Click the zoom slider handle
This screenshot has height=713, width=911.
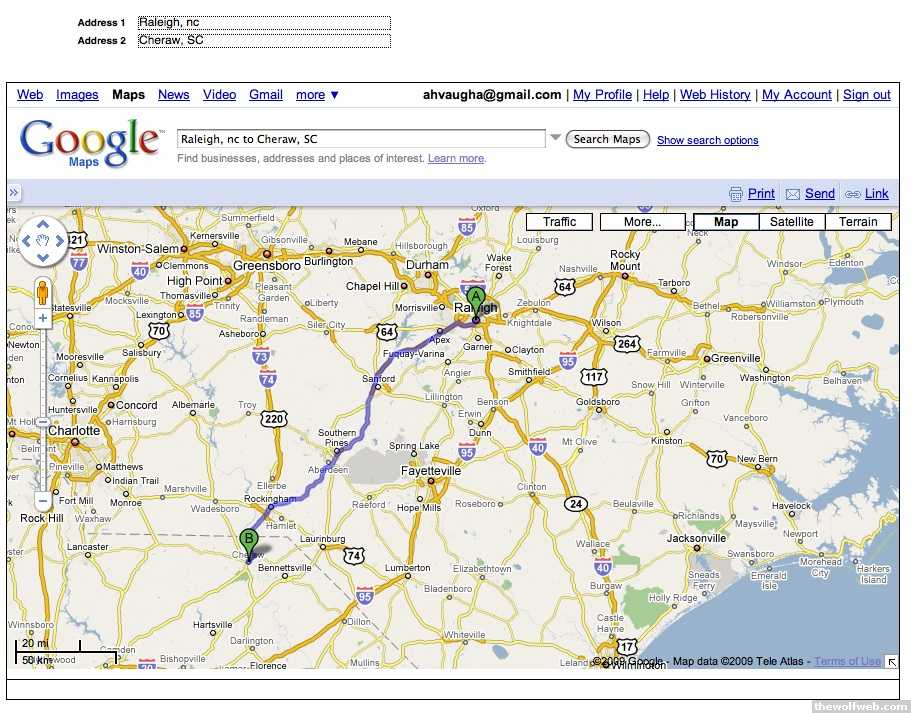coord(43,420)
